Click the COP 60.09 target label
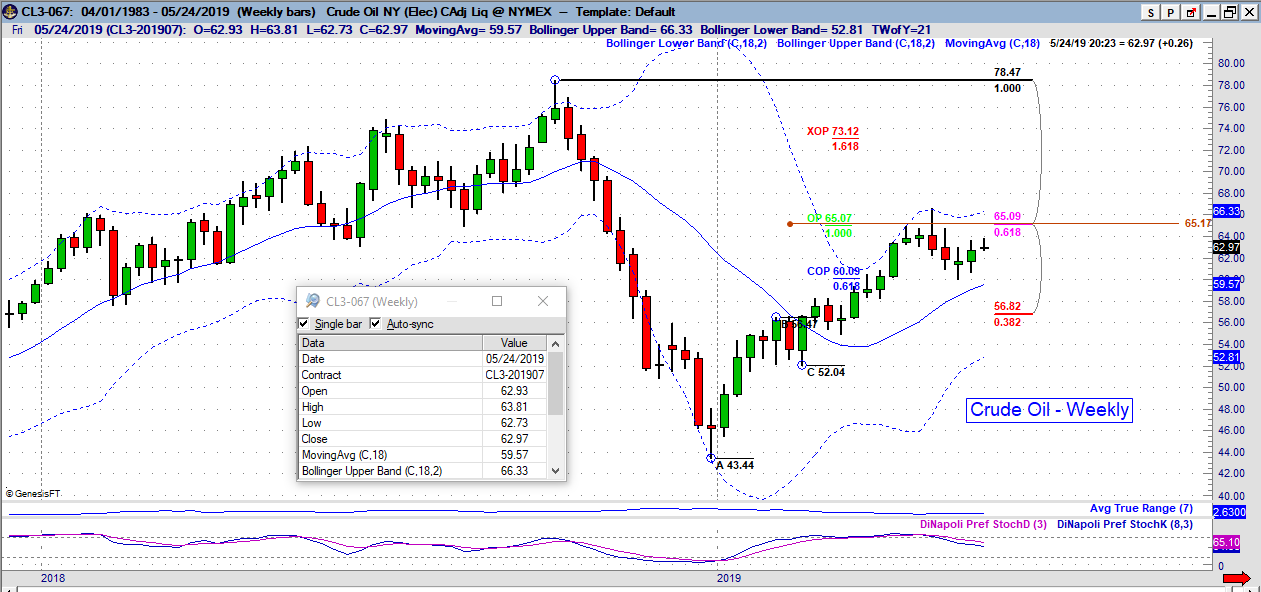Viewport: 1261px width, 592px height. 834,271
